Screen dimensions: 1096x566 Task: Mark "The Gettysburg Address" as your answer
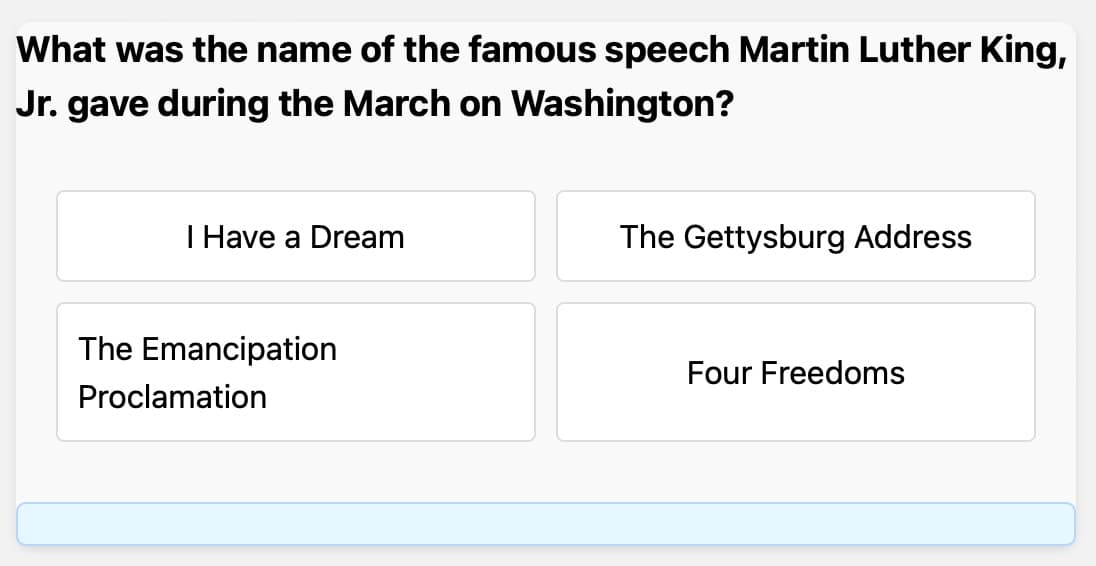[795, 237]
